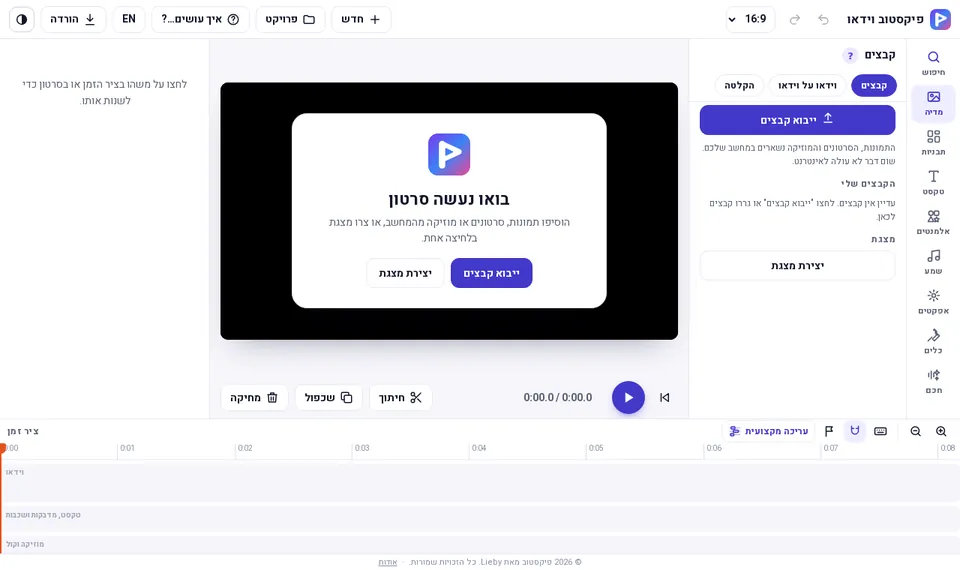
Task: Click the delete (מחיקה) trash button
Action: [x=254, y=397]
